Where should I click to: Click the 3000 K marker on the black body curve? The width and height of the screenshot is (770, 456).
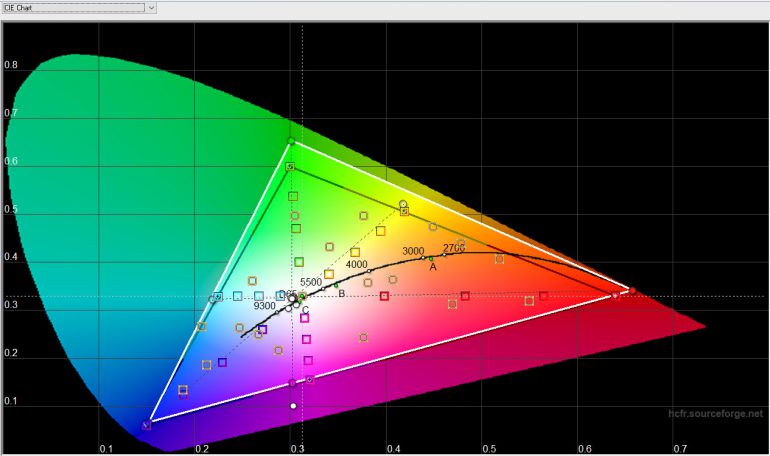pyautogui.click(x=422, y=259)
